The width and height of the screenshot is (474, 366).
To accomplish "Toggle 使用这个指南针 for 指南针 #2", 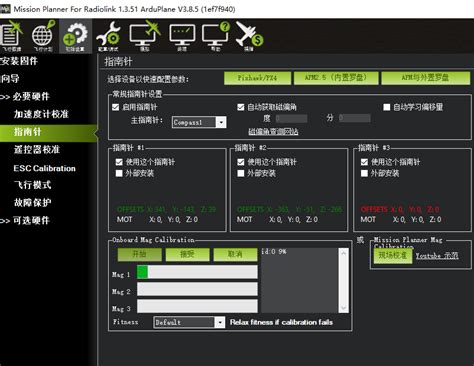I will click(241, 162).
